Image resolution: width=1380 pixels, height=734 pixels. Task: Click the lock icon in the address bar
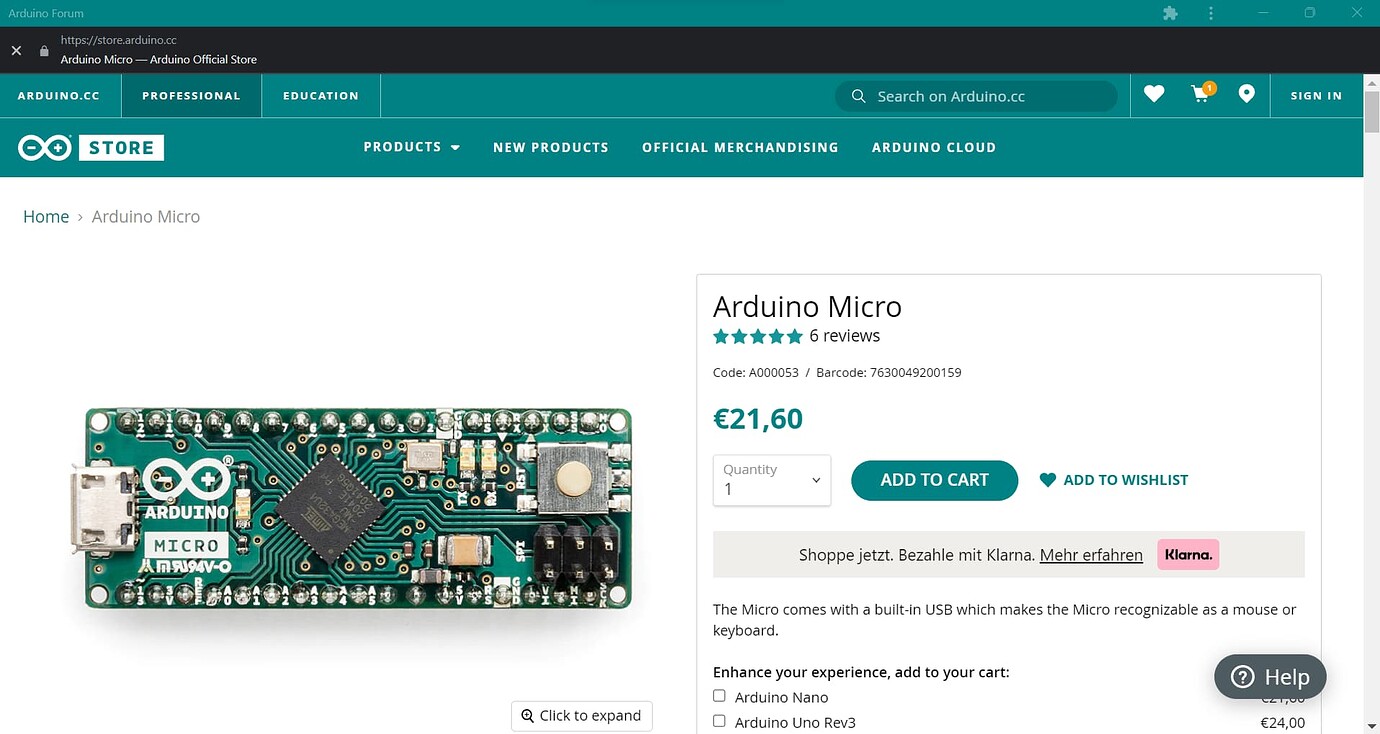pos(42,49)
